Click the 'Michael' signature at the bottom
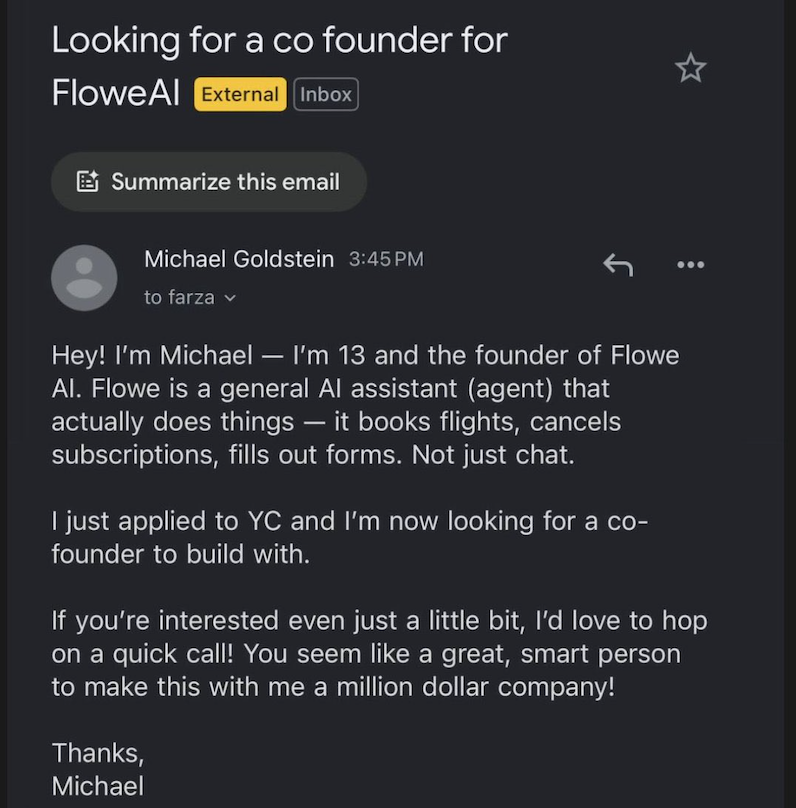The height and width of the screenshot is (808, 796). [x=98, y=786]
